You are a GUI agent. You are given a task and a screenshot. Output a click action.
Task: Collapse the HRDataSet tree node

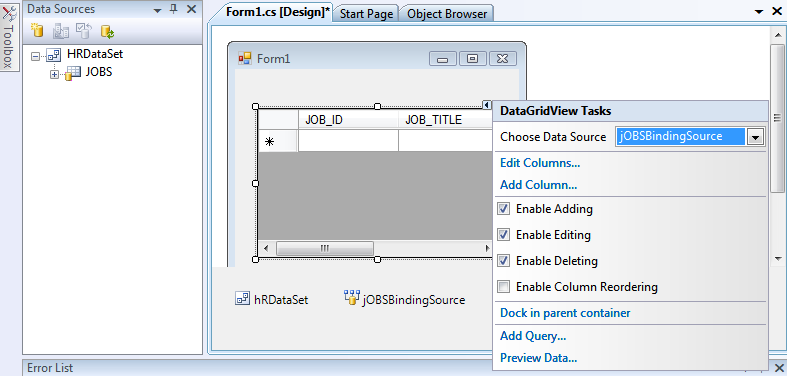(x=35, y=57)
